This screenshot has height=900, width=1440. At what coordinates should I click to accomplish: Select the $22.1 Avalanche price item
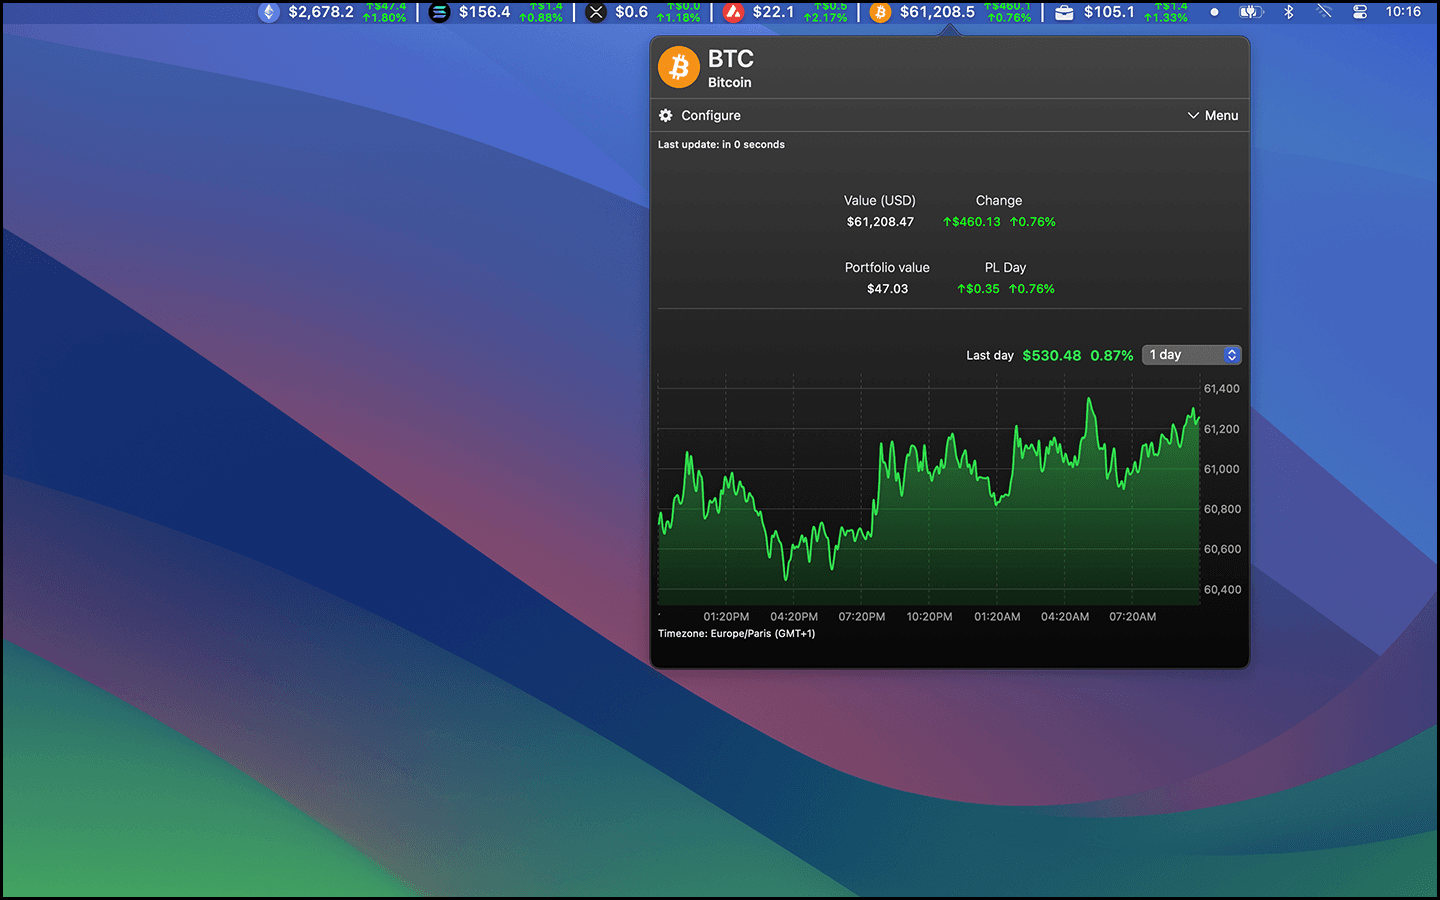773,12
